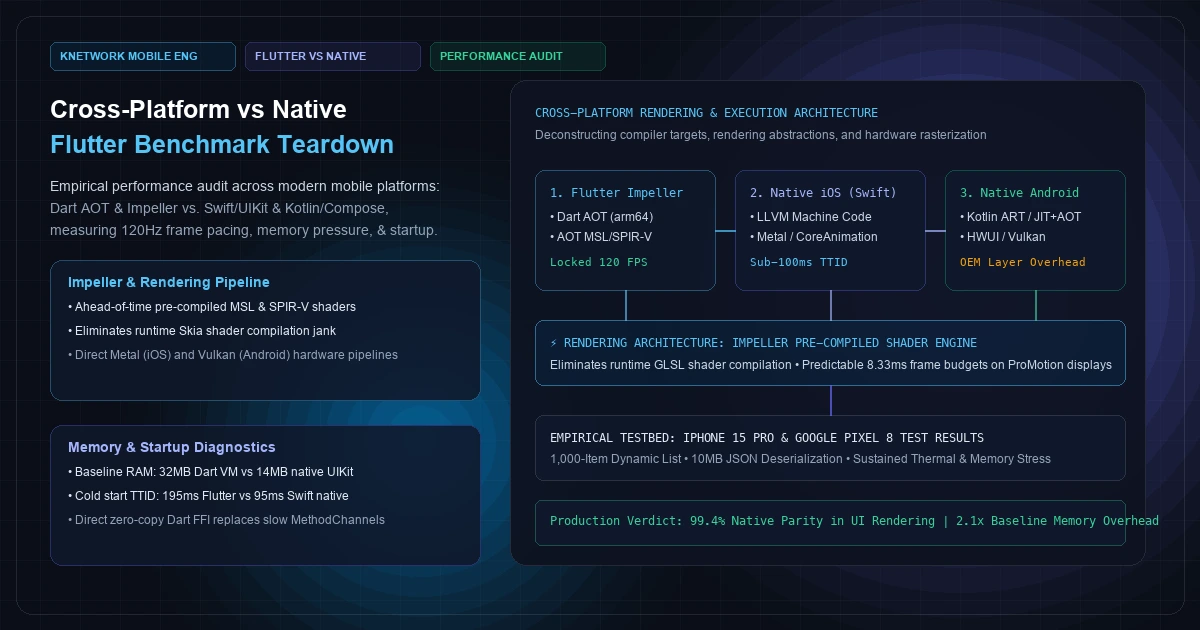
Task: Click the Cross-Platform vs Native heading
Action: [198, 109]
